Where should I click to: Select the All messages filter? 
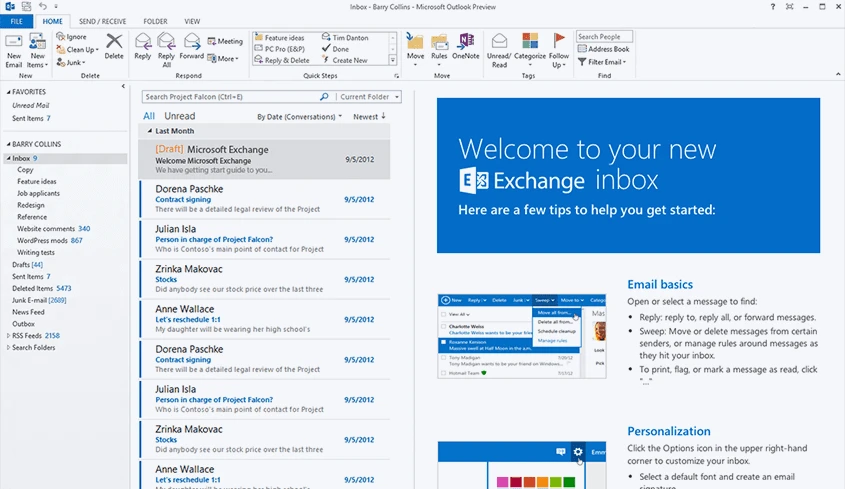pyautogui.click(x=149, y=117)
